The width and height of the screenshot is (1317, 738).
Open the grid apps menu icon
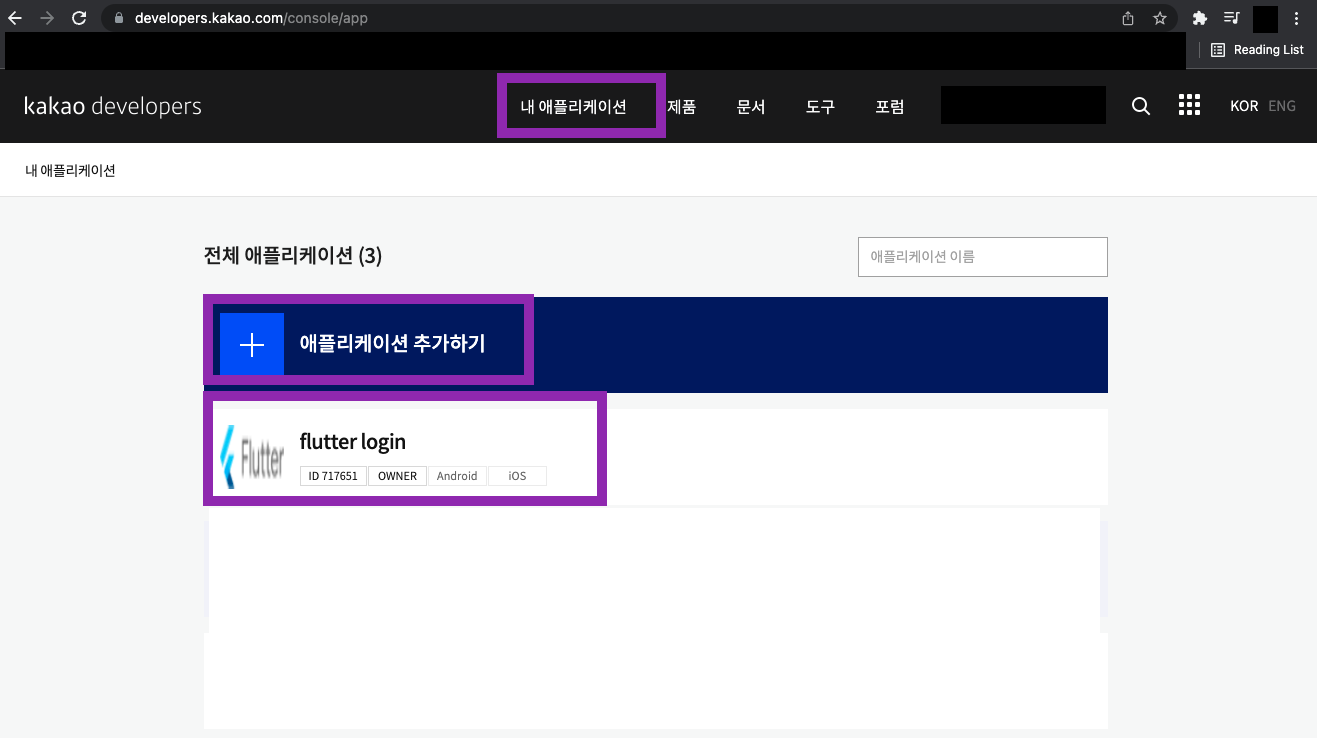1189,106
